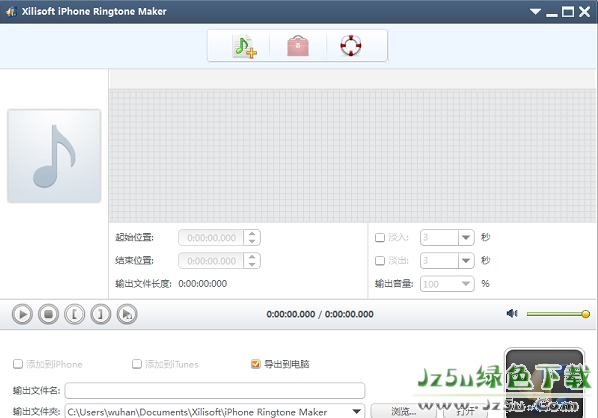Open the title bar dropdown menu arrow
Screen dimensions: 598x418
click(535, 11)
